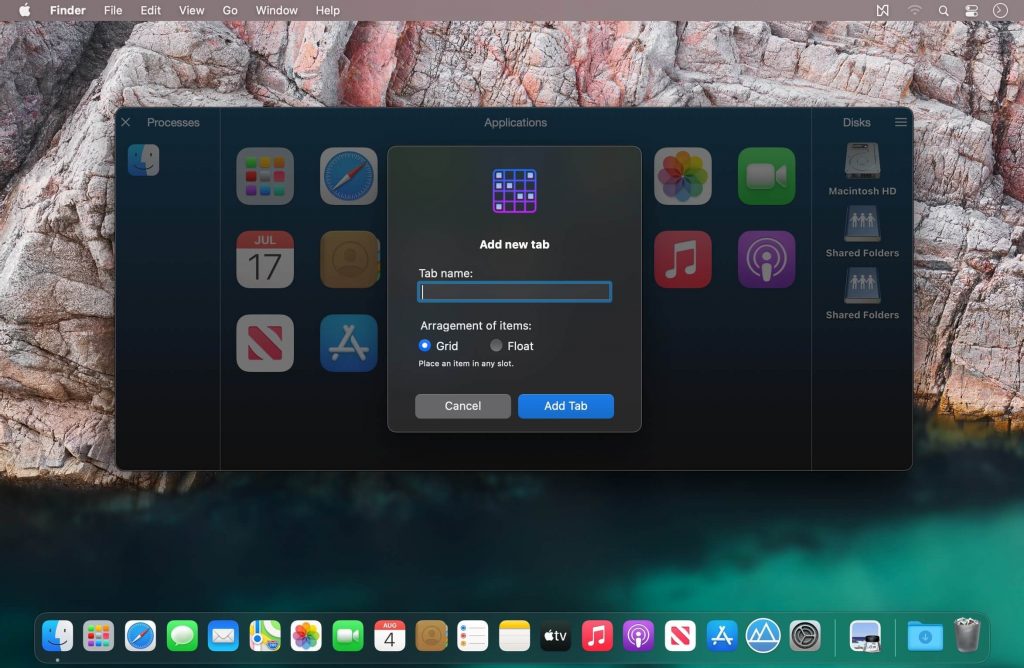Open the Calendar app showing July 17

tap(264, 258)
